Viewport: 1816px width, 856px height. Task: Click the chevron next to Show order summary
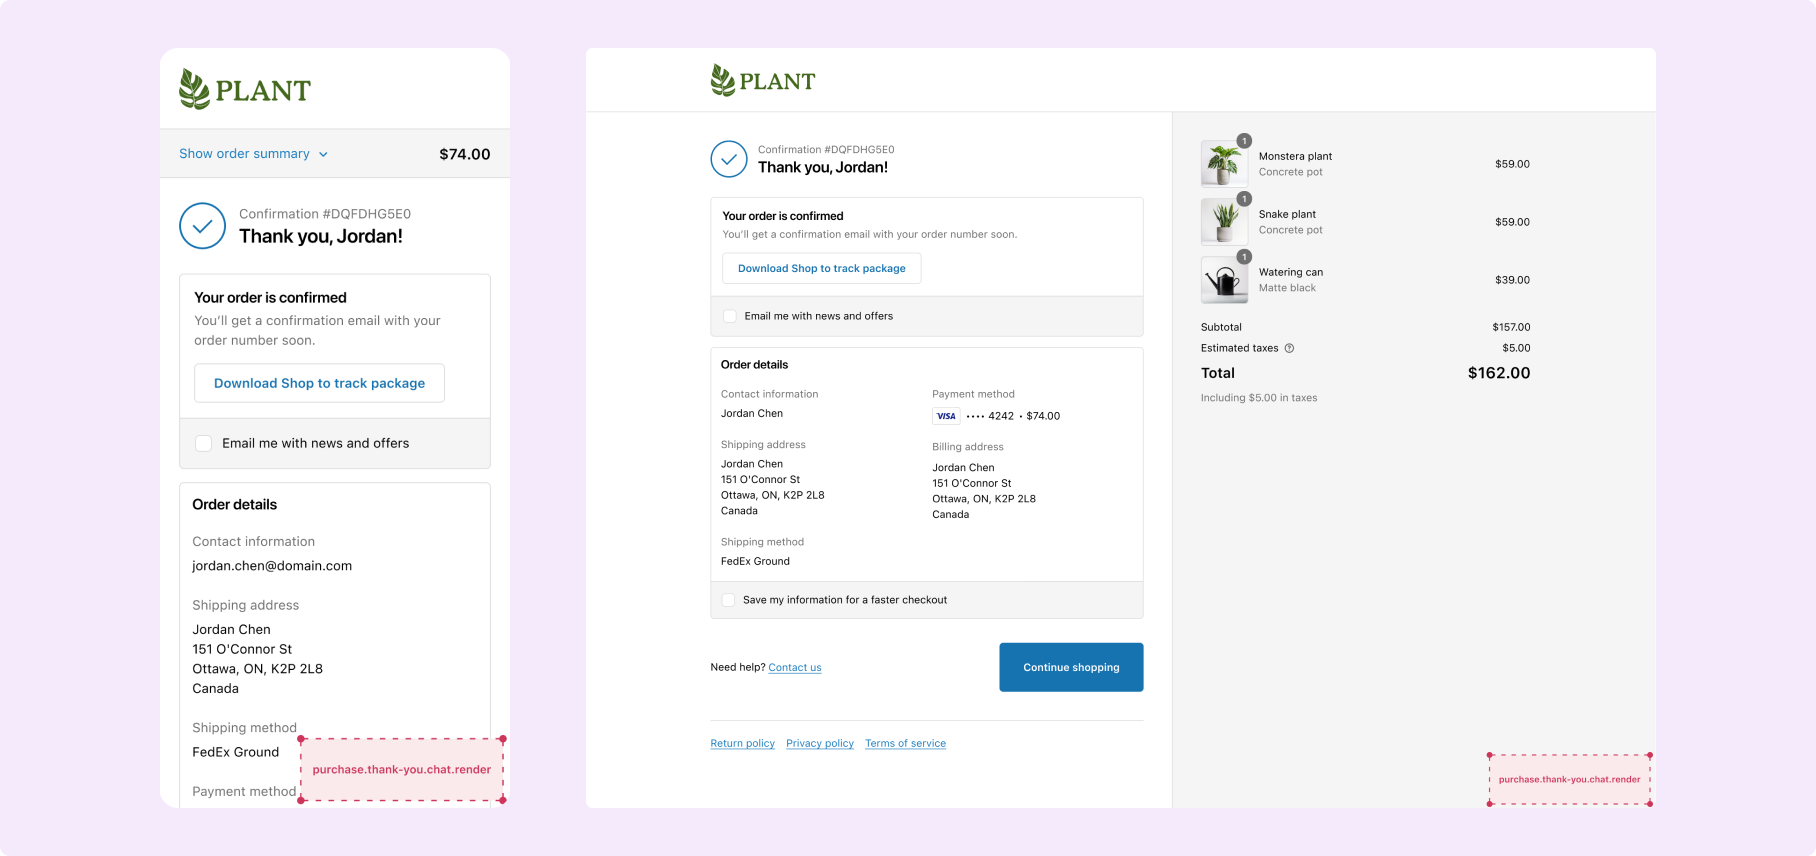pyautogui.click(x=323, y=154)
